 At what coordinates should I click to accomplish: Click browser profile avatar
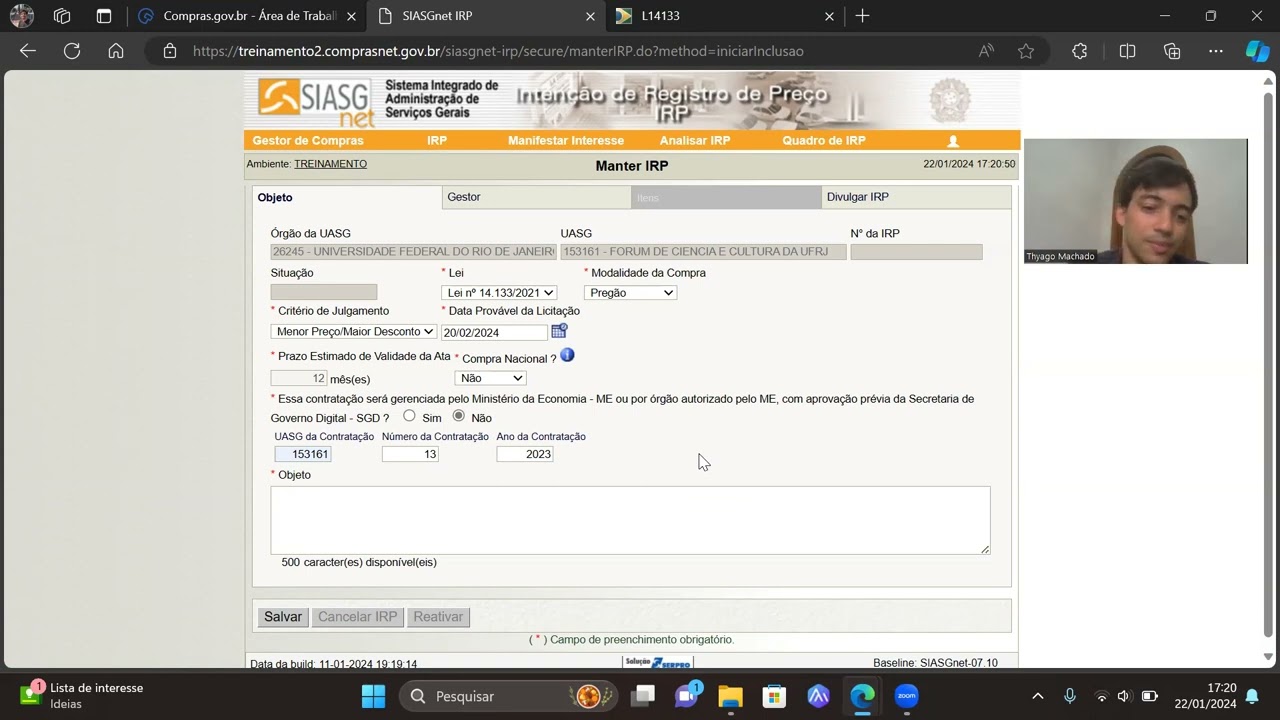(21, 16)
